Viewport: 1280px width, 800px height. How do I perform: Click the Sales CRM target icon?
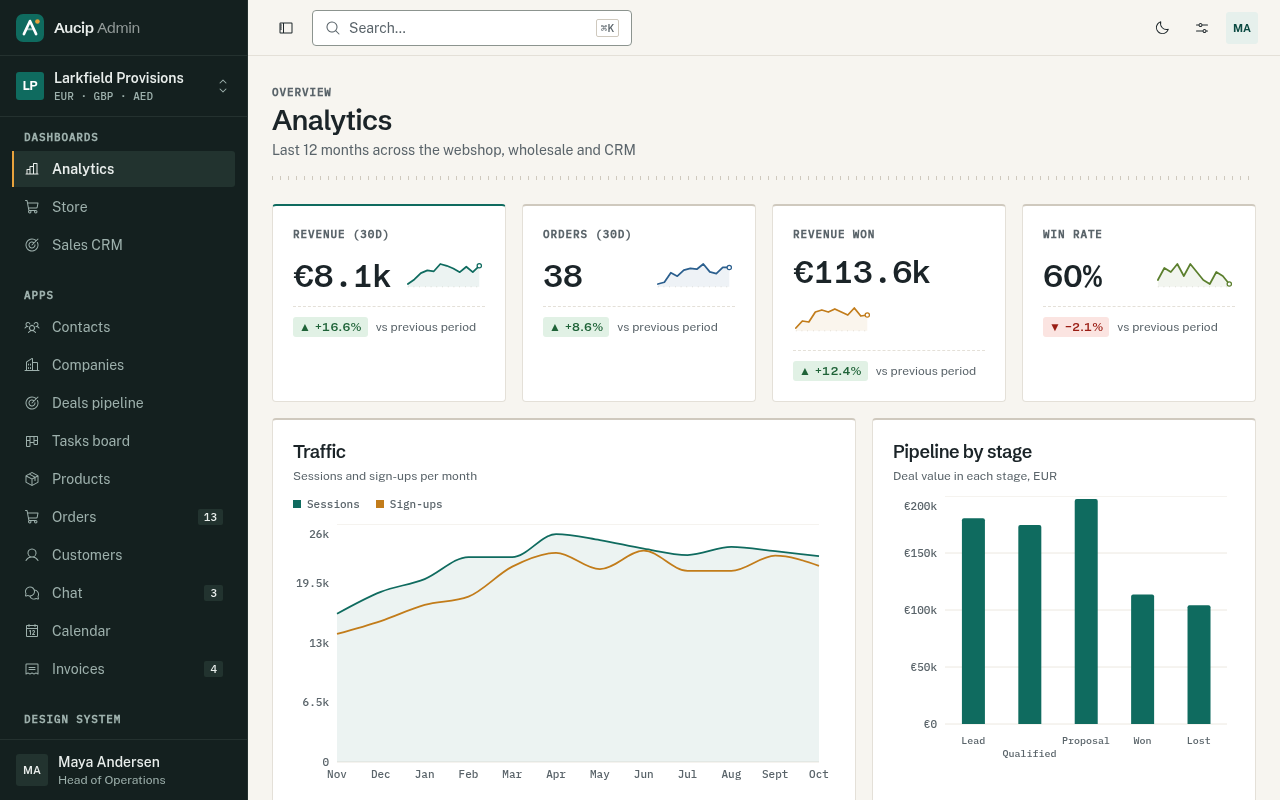click(32, 245)
